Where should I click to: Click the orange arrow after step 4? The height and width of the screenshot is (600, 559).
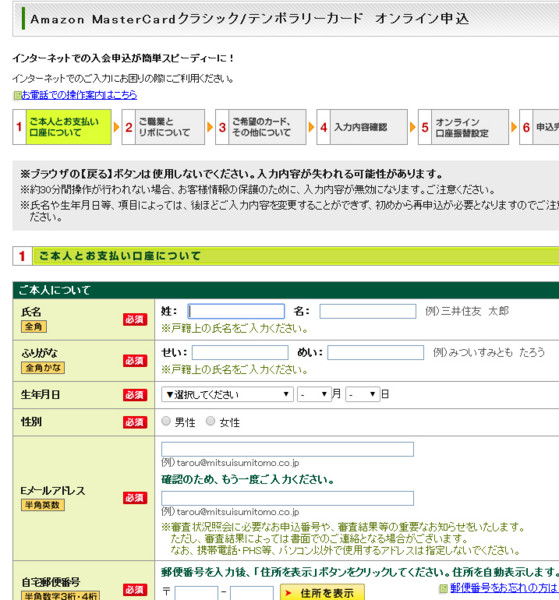413,127
